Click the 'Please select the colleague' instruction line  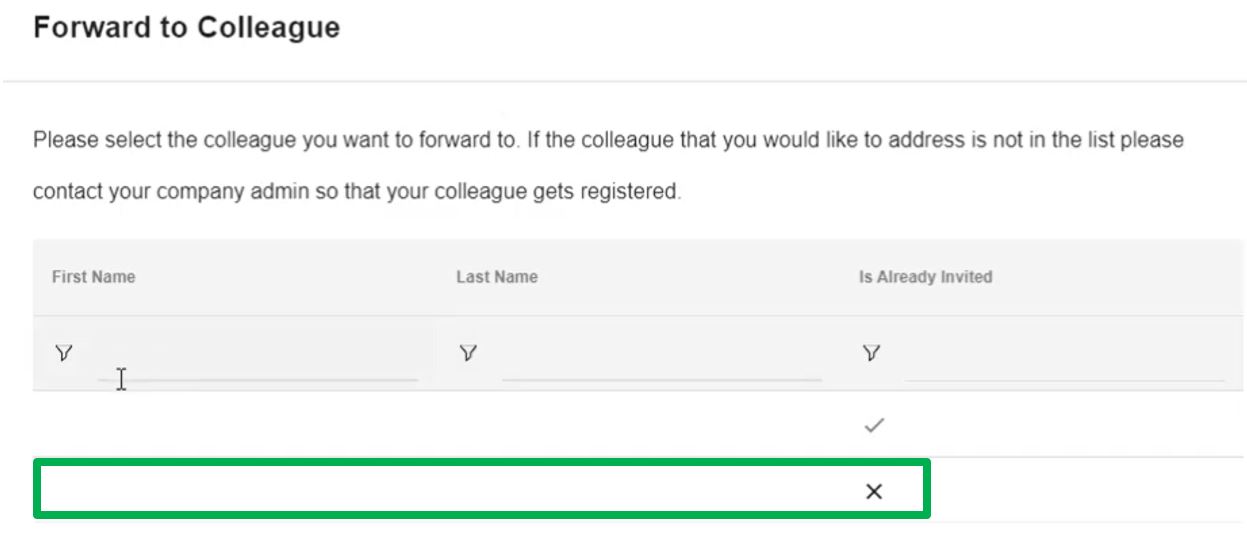point(608,140)
